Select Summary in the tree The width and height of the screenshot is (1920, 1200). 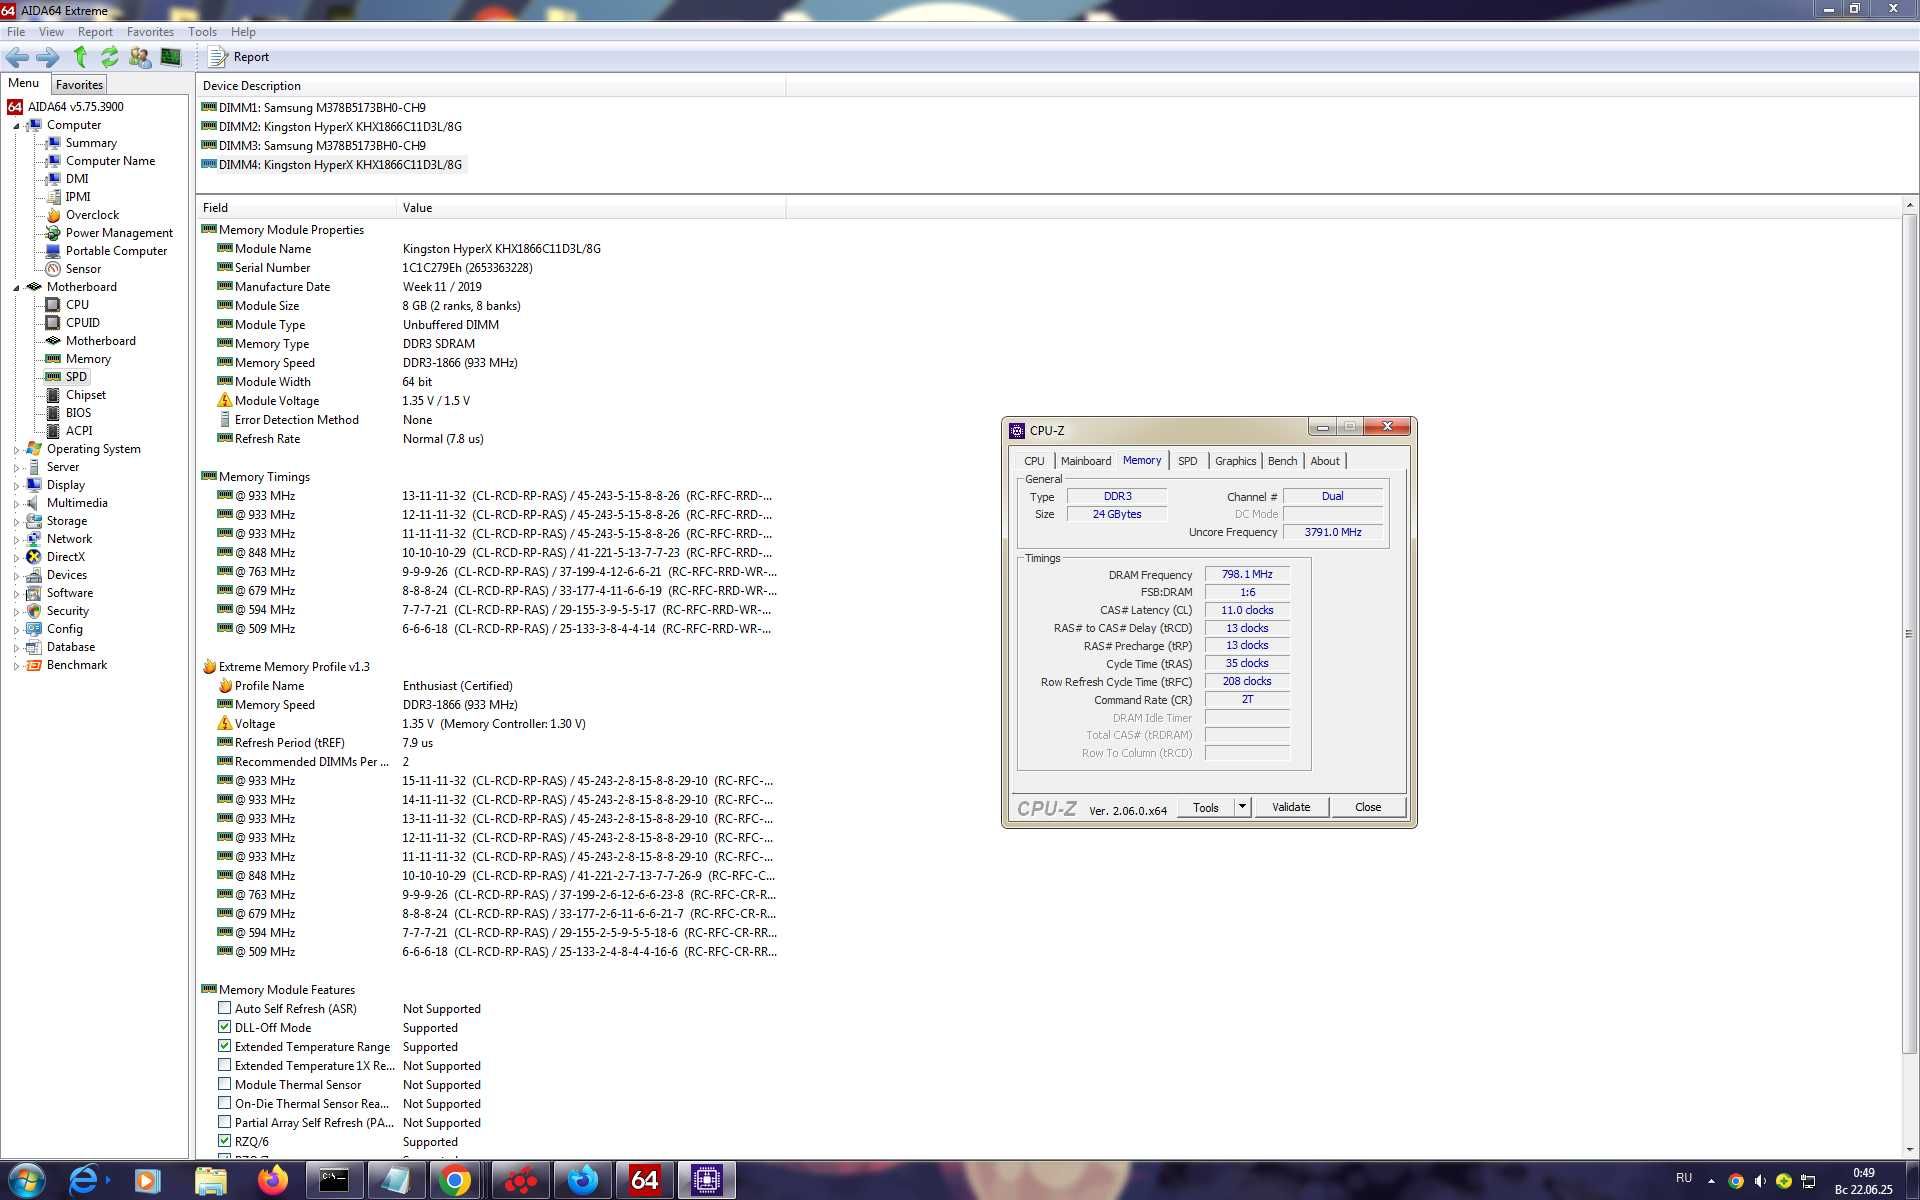[x=91, y=143]
